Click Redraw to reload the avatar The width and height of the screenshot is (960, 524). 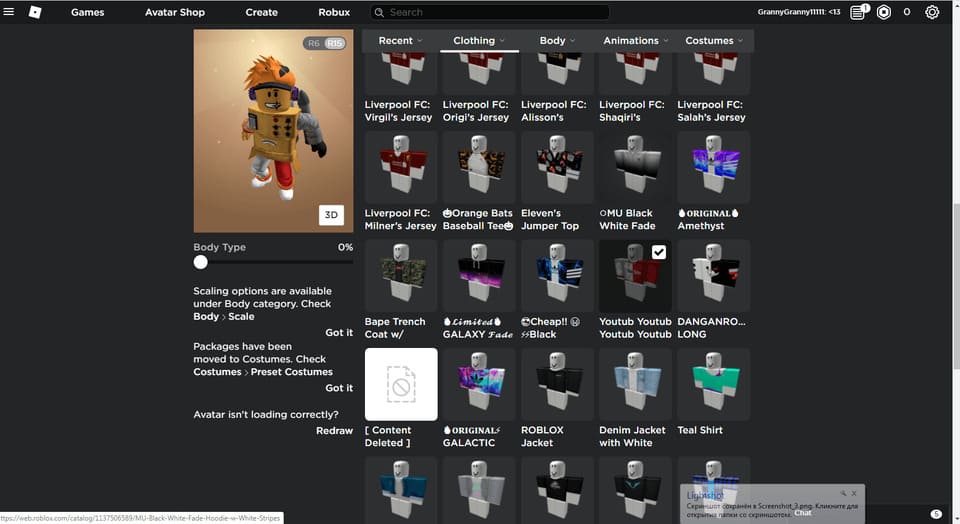click(x=334, y=431)
